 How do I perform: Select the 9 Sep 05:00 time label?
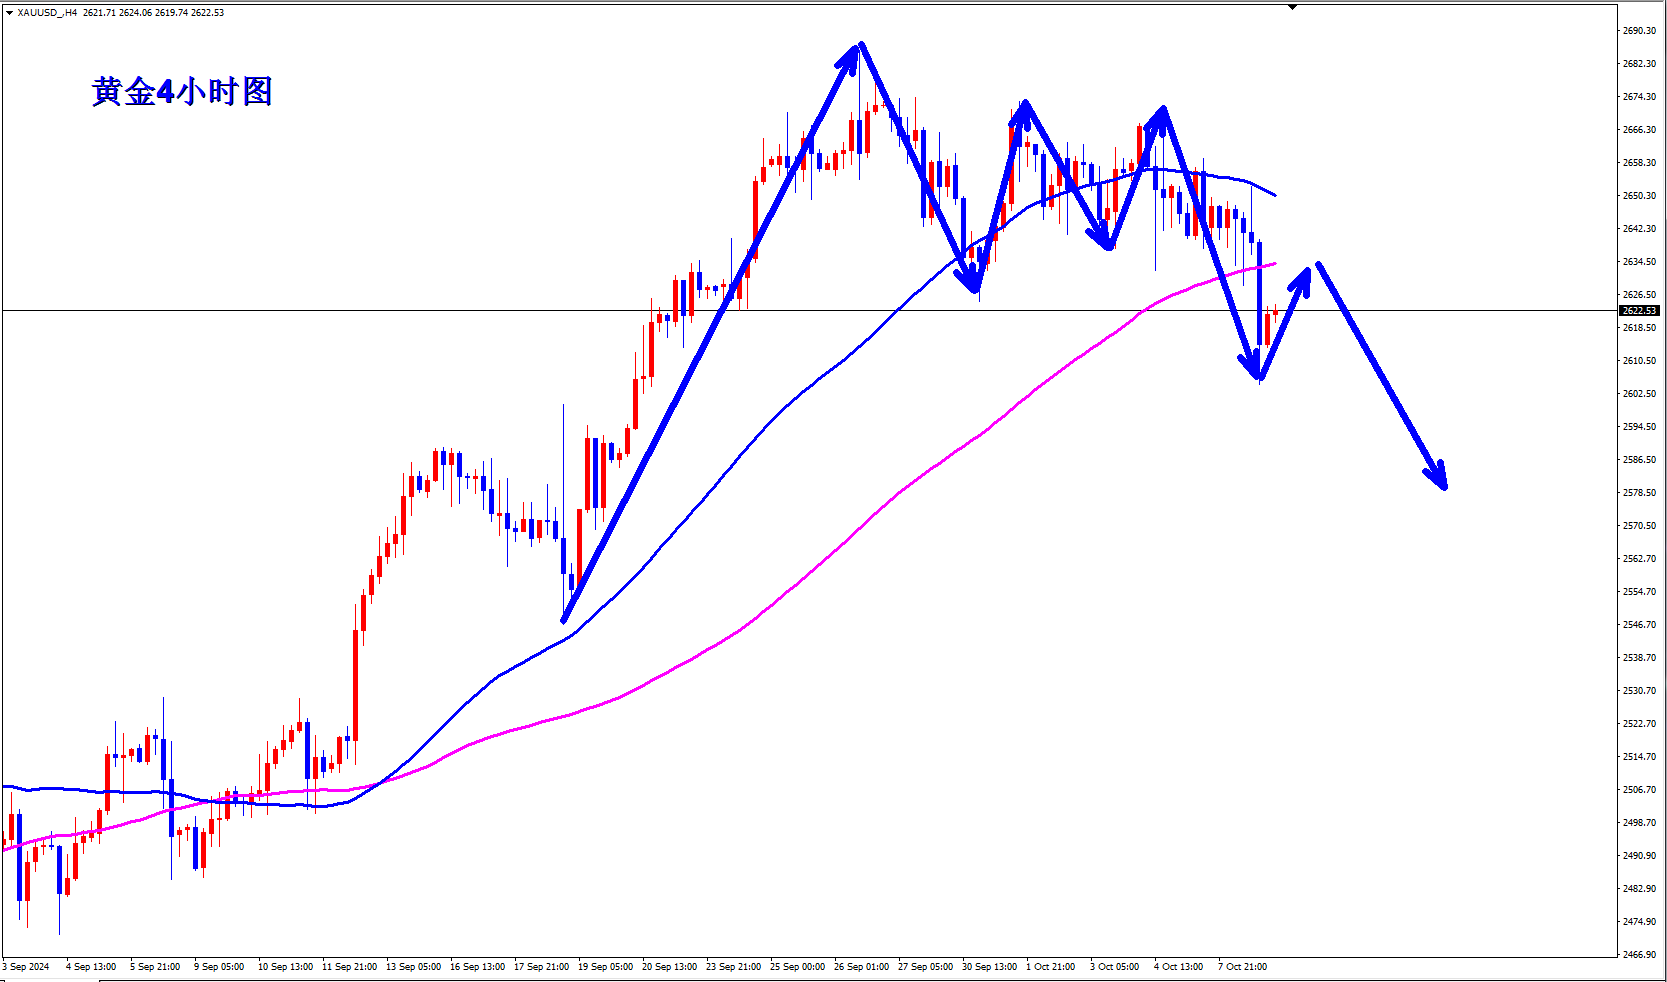pyautogui.click(x=219, y=967)
